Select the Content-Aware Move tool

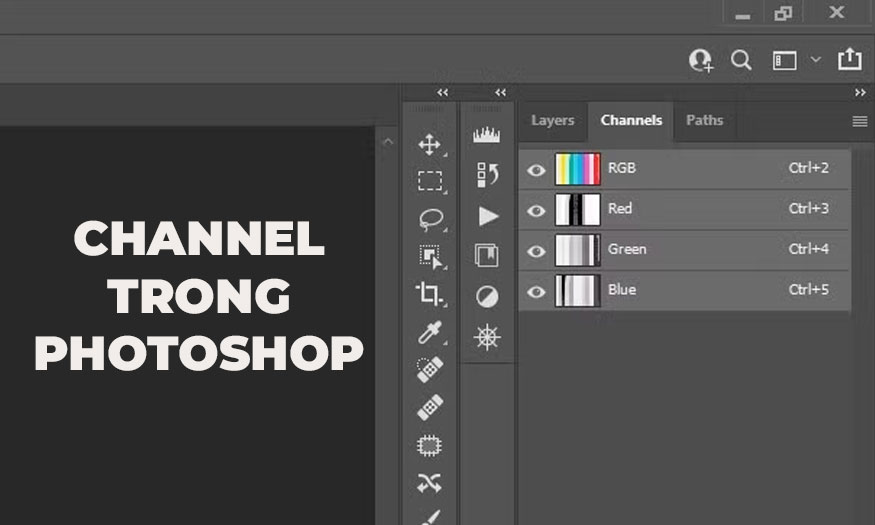[x=429, y=483]
